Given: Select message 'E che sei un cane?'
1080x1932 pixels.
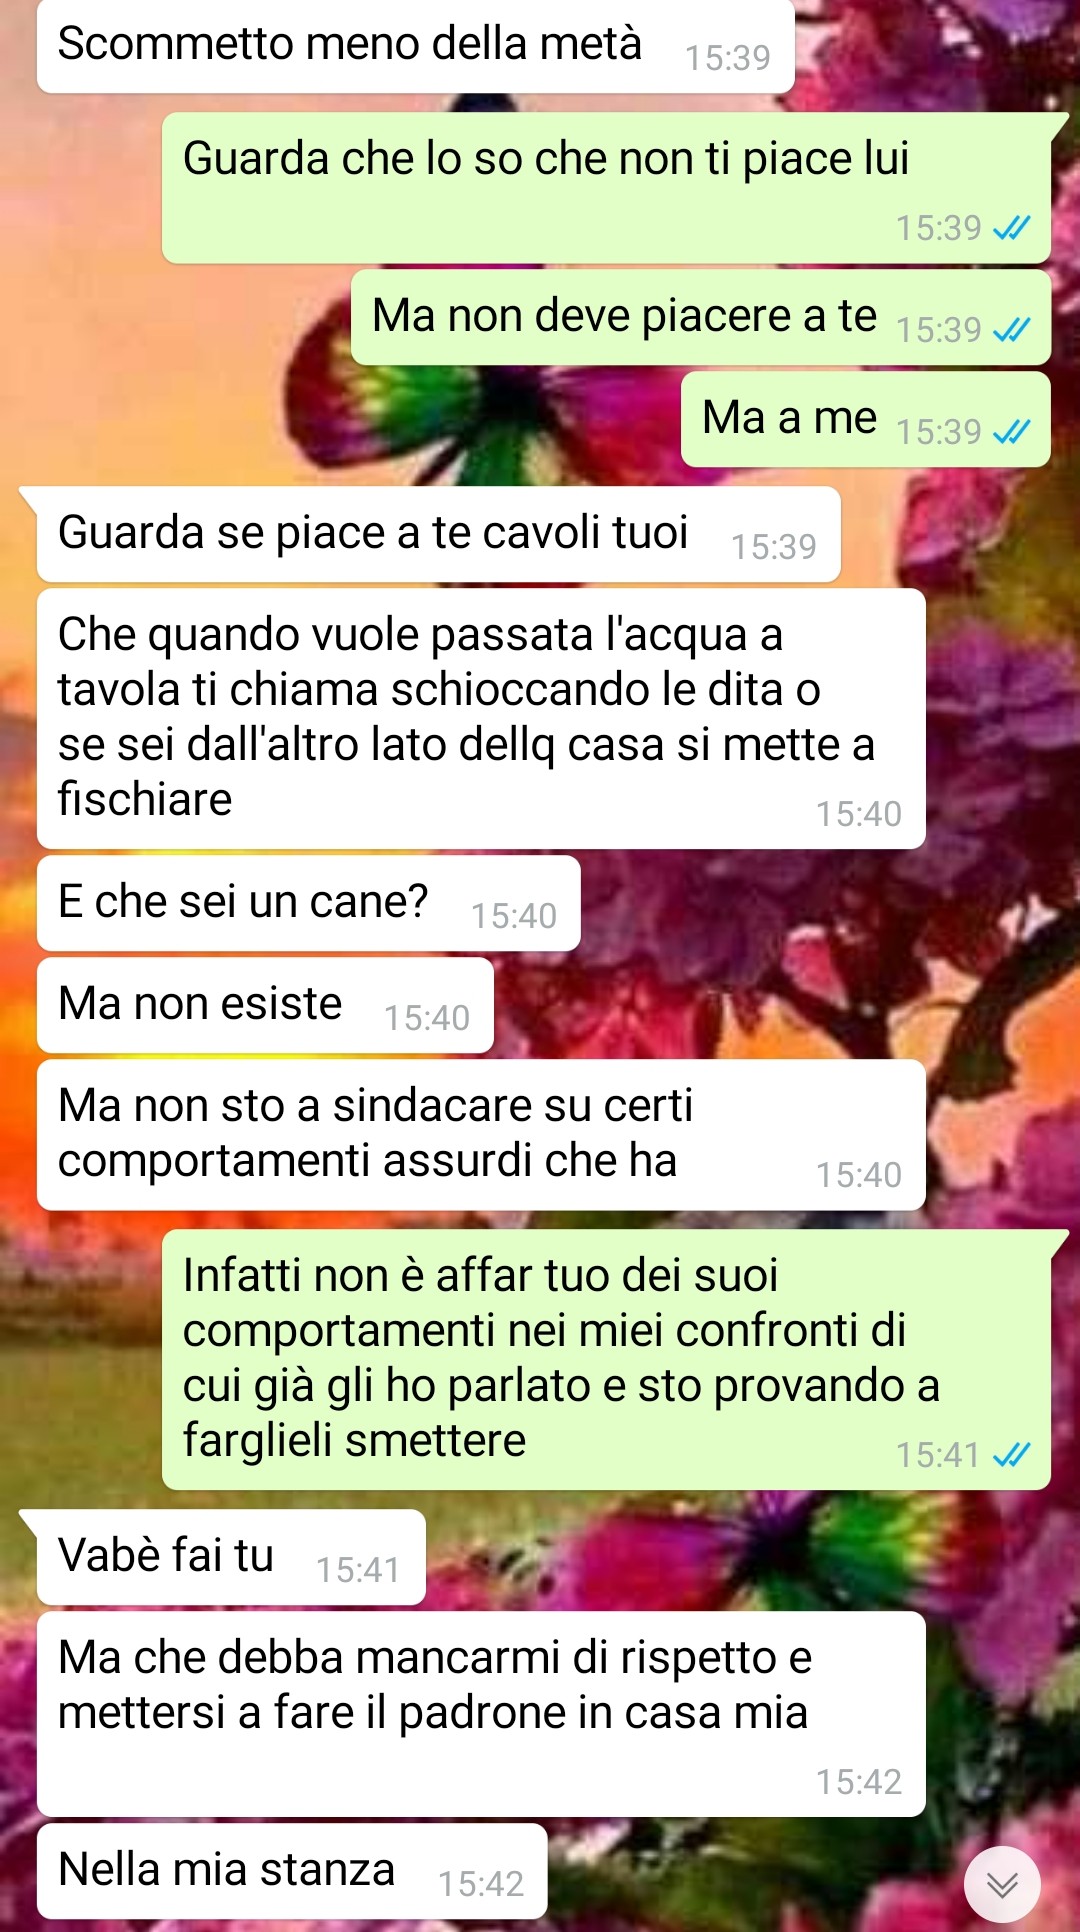Looking at the screenshot, I should (309, 903).
